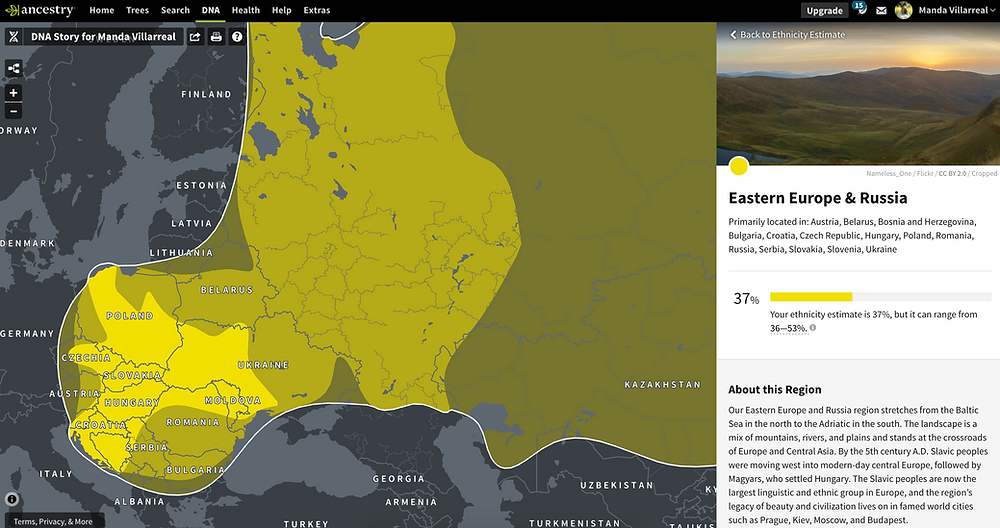Viewport: 1000px width, 528px height.
Task: Click the HUNGARY map label
Action: tap(132, 402)
